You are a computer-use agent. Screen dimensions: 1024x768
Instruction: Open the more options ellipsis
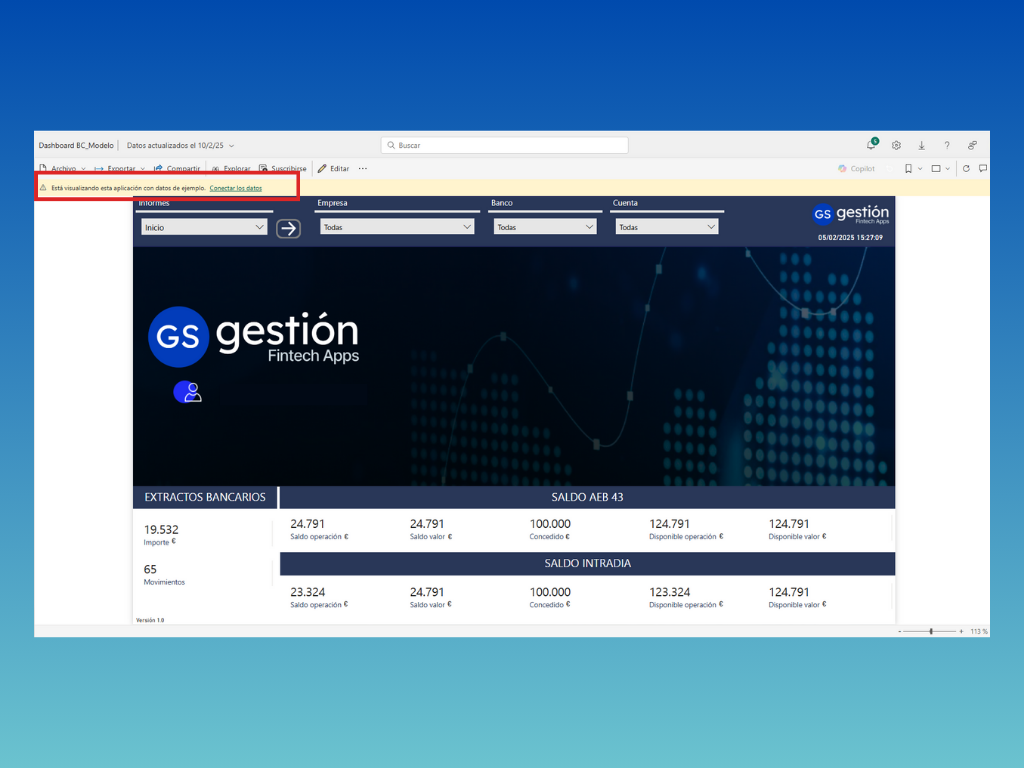pyautogui.click(x=363, y=168)
